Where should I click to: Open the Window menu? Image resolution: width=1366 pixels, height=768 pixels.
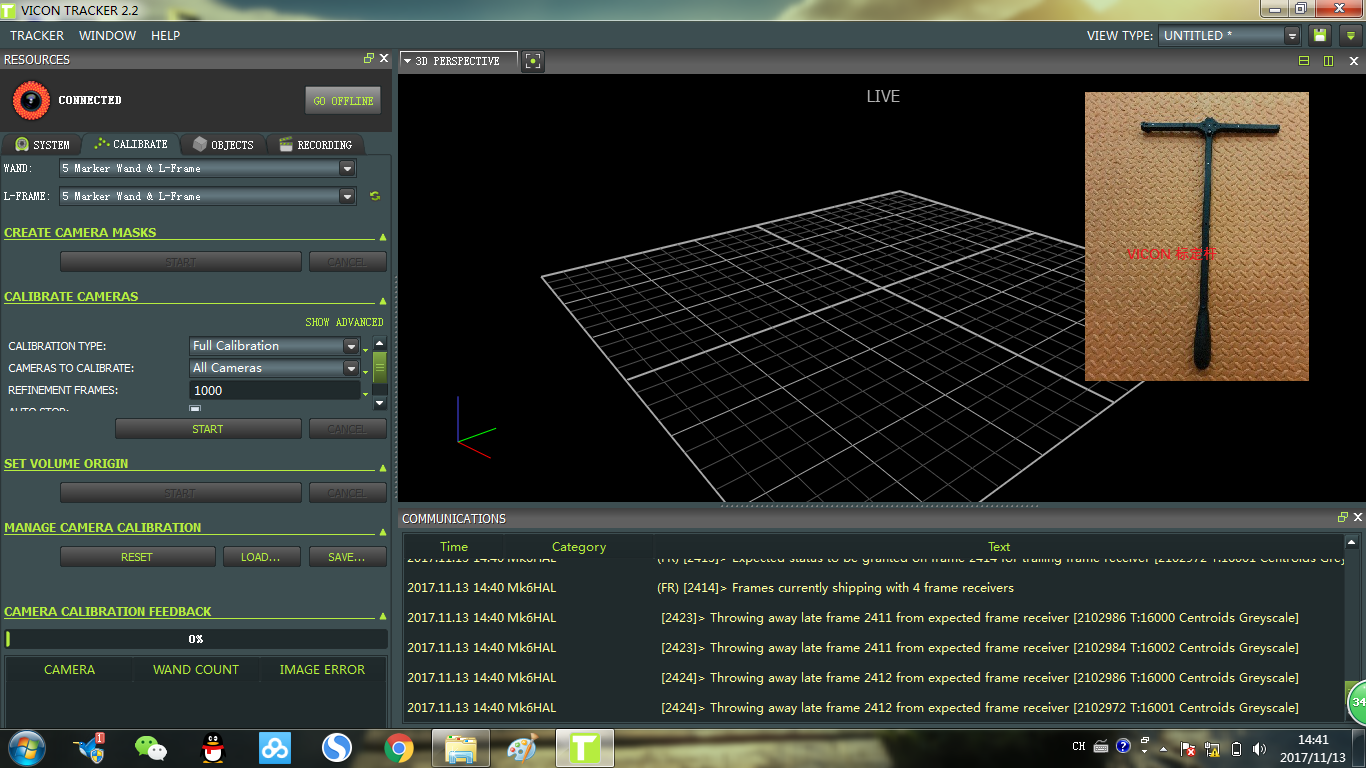pos(107,36)
